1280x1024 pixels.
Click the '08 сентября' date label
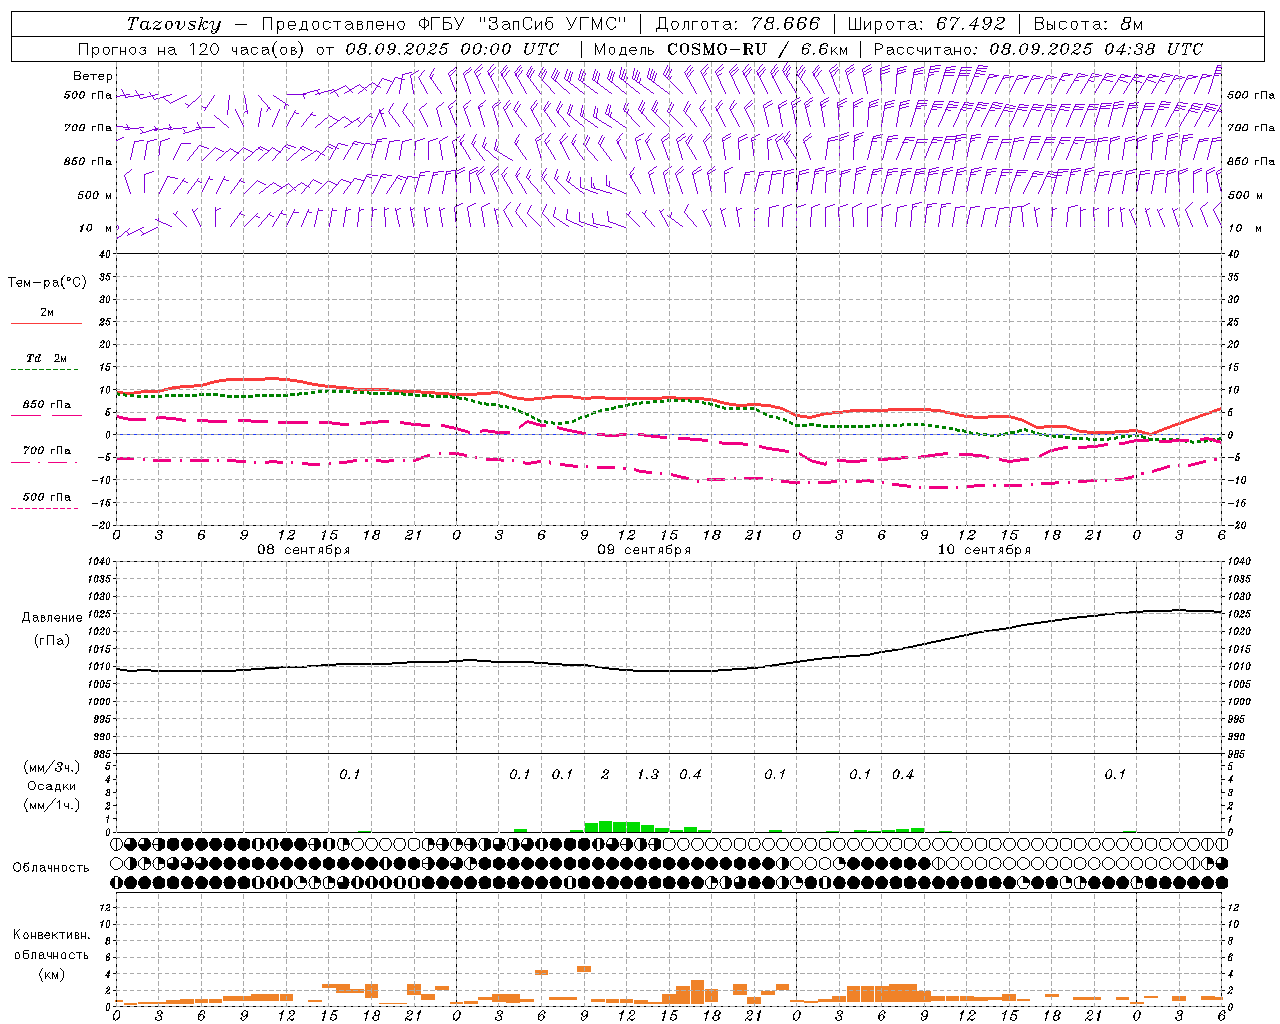point(304,550)
